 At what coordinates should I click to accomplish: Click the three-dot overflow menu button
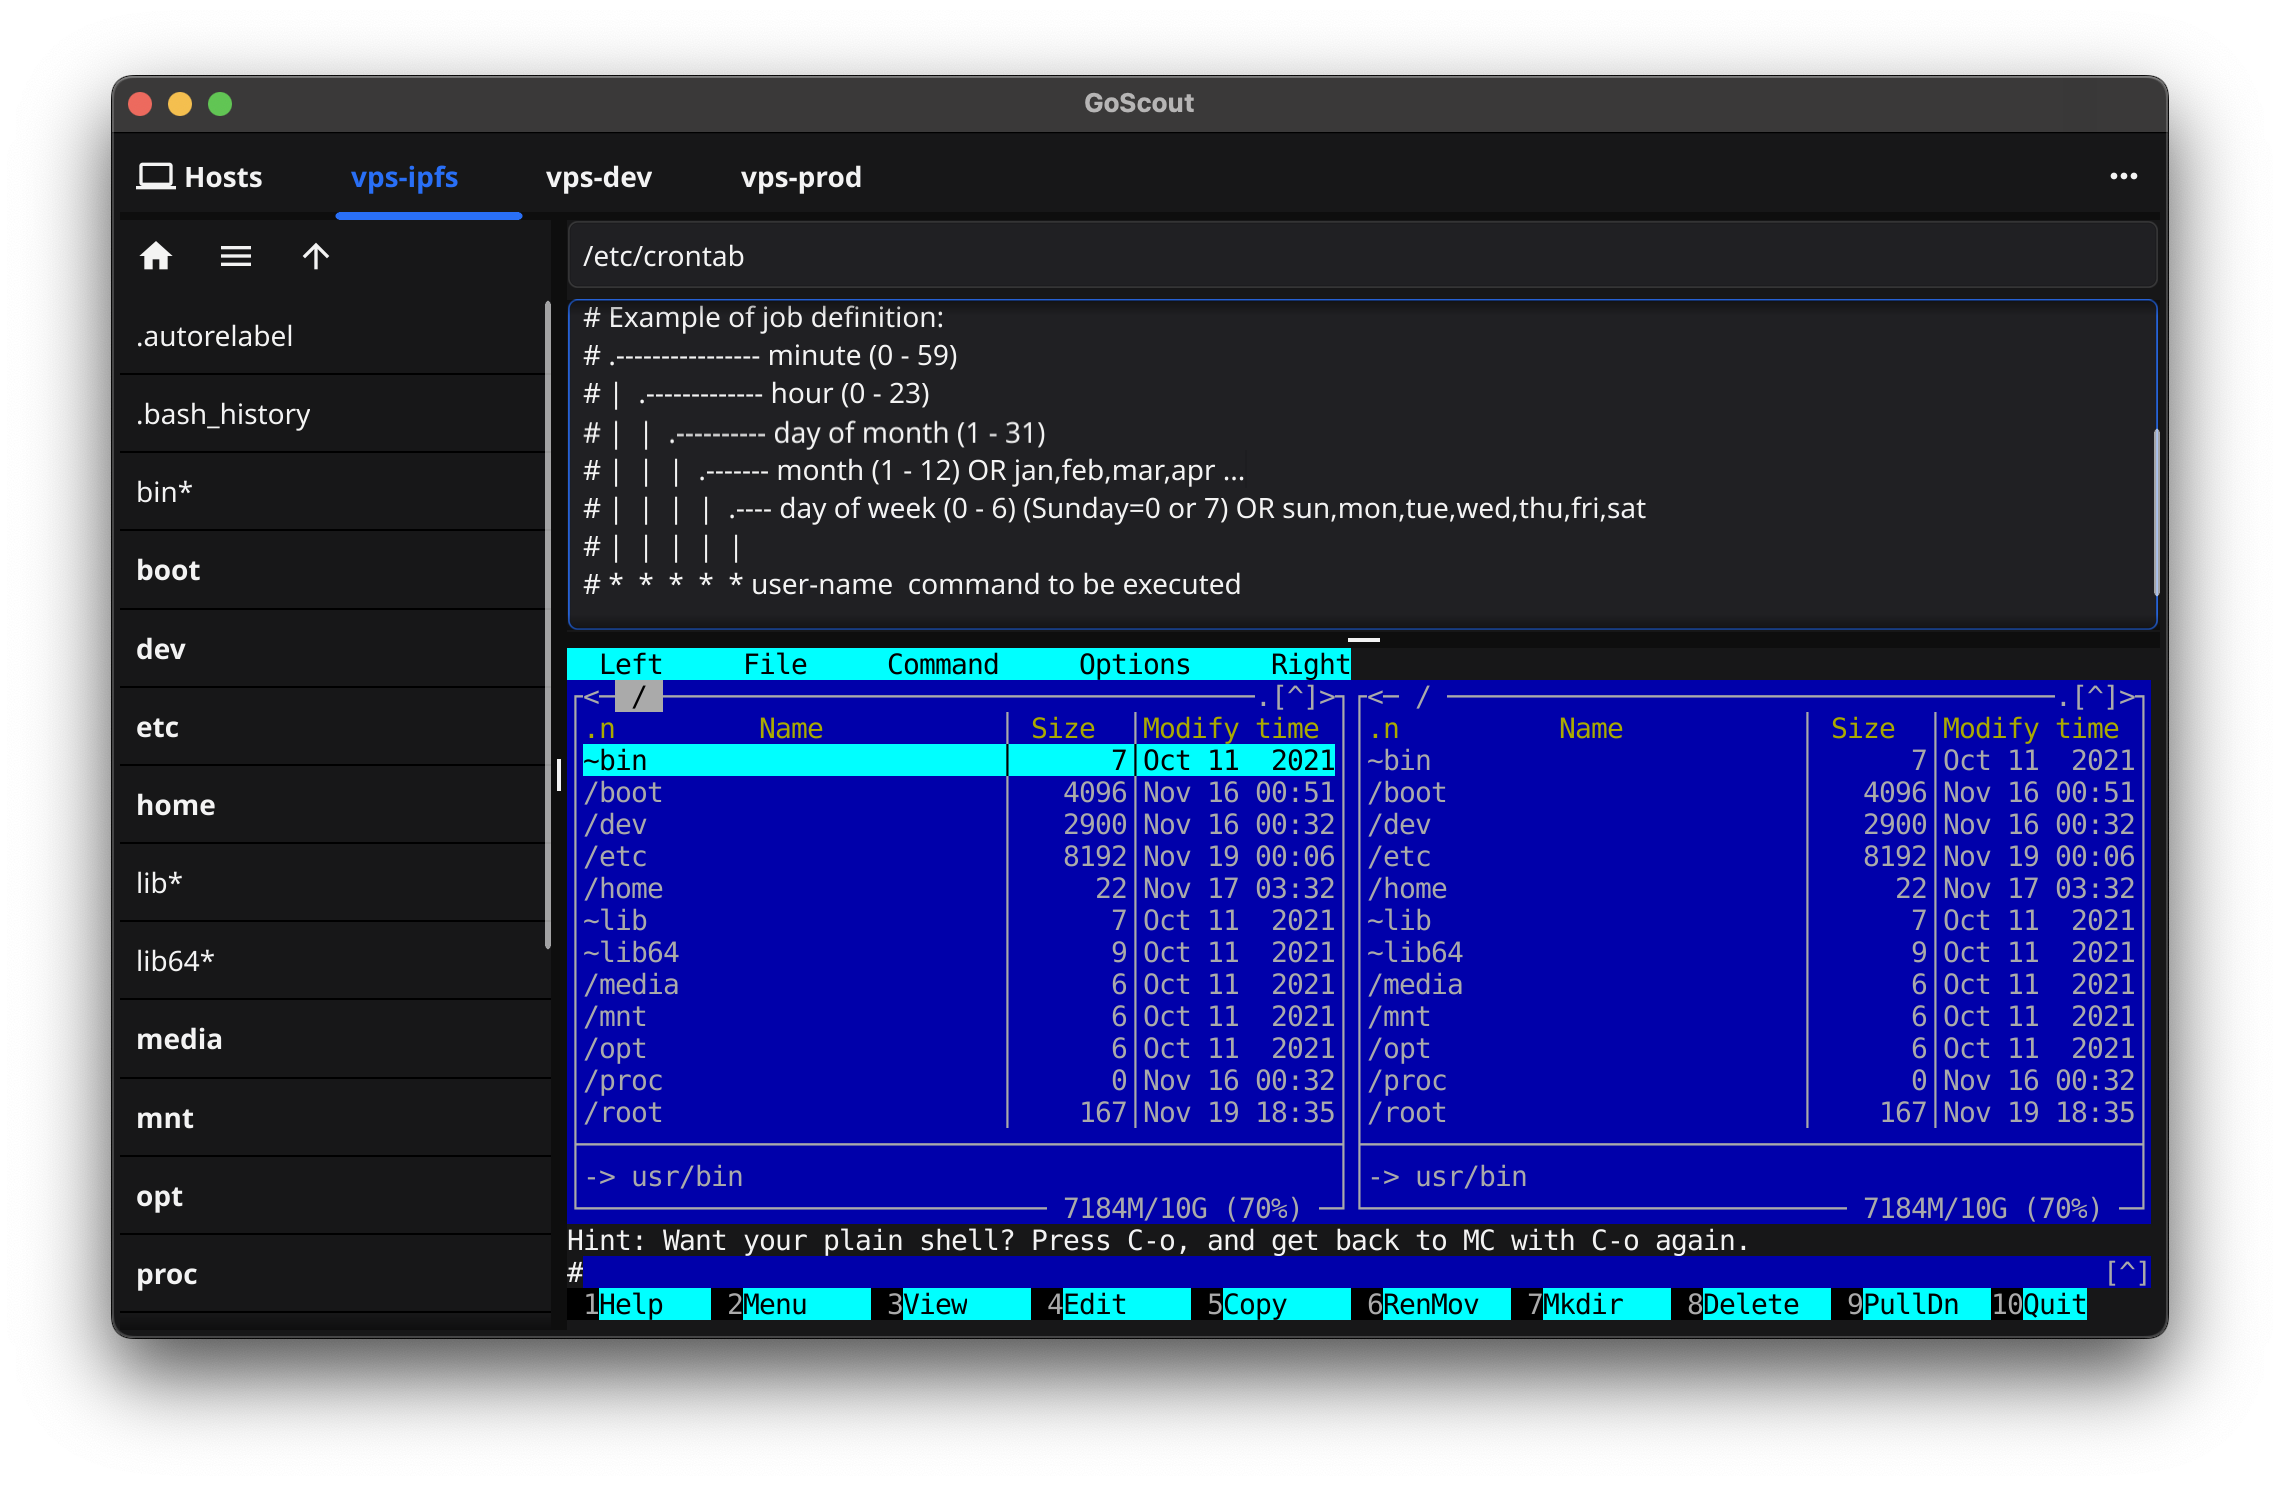click(2124, 176)
